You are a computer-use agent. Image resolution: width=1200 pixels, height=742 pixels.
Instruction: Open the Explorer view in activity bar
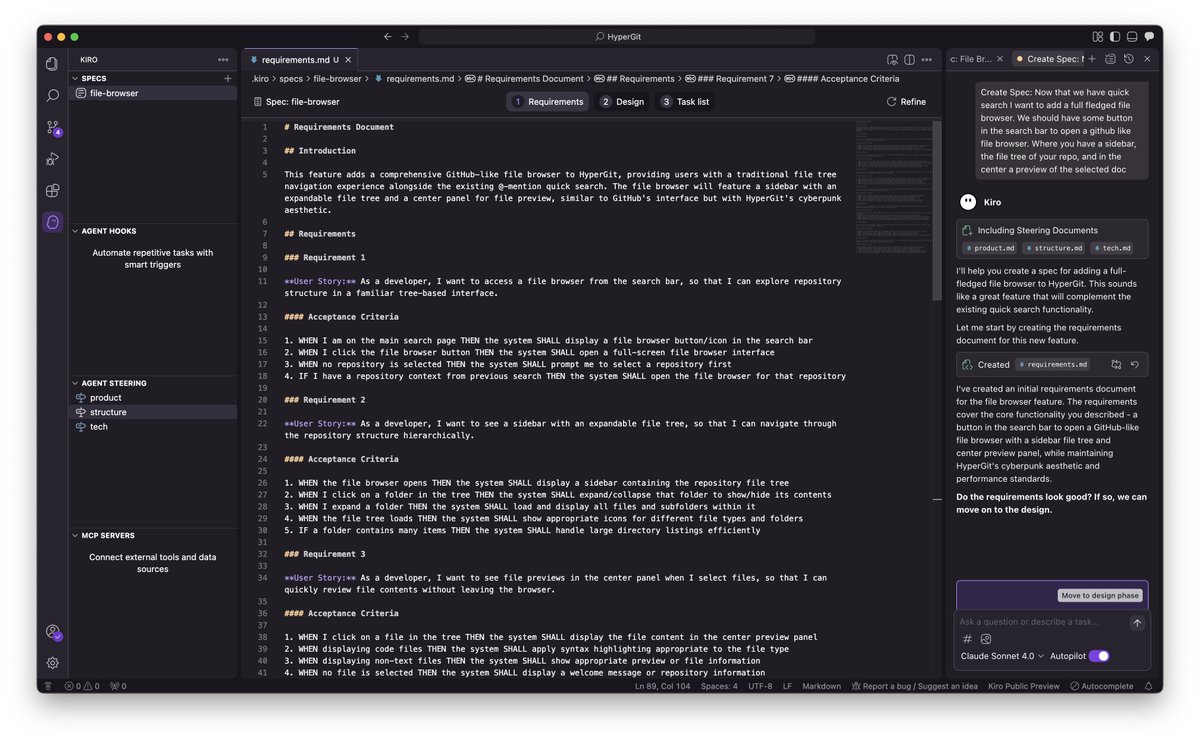point(52,63)
